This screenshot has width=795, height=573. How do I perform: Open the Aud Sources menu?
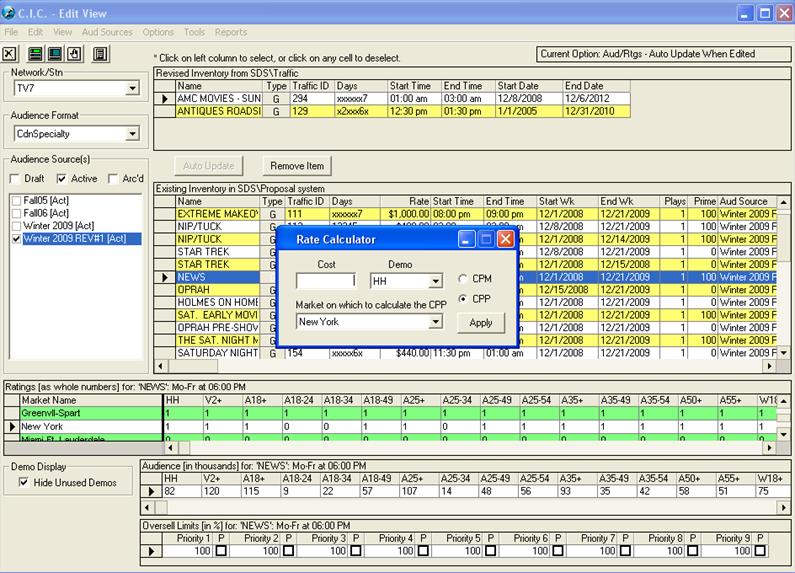(x=106, y=32)
